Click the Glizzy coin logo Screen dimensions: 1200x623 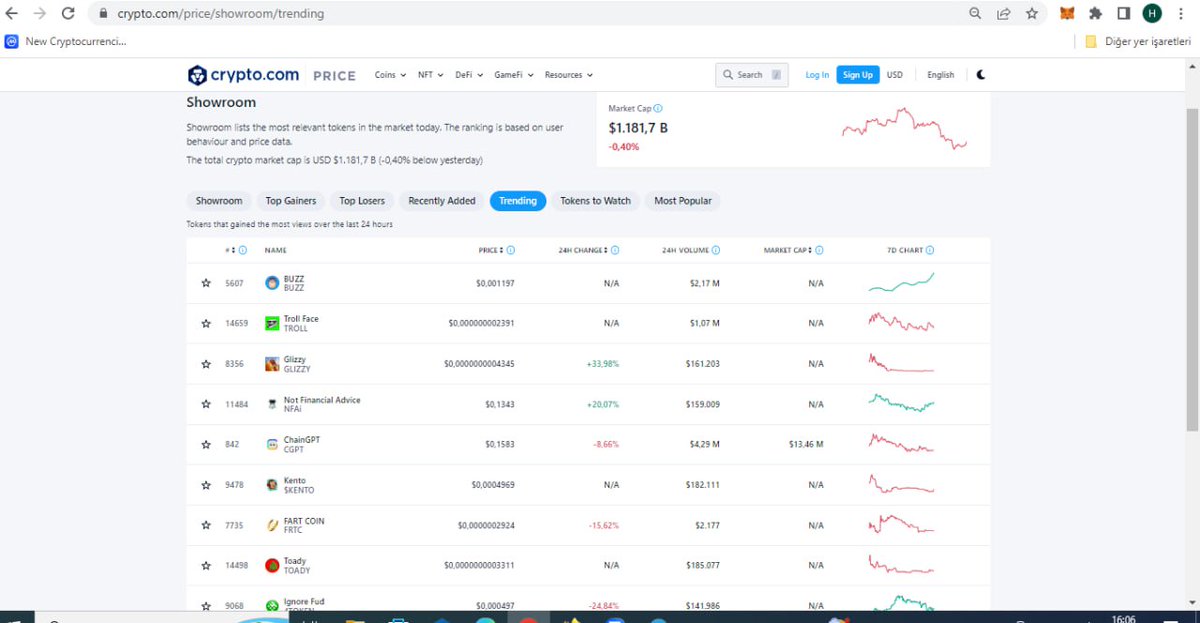coord(272,364)
